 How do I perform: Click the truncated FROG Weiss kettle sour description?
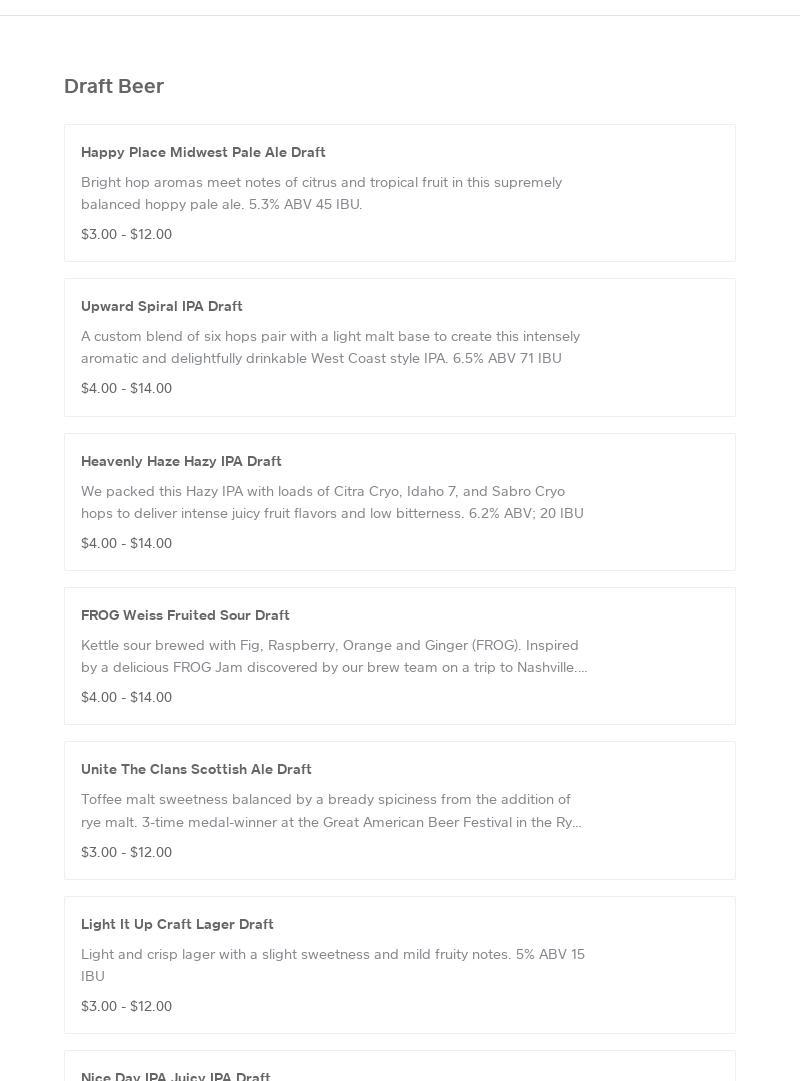334,656
